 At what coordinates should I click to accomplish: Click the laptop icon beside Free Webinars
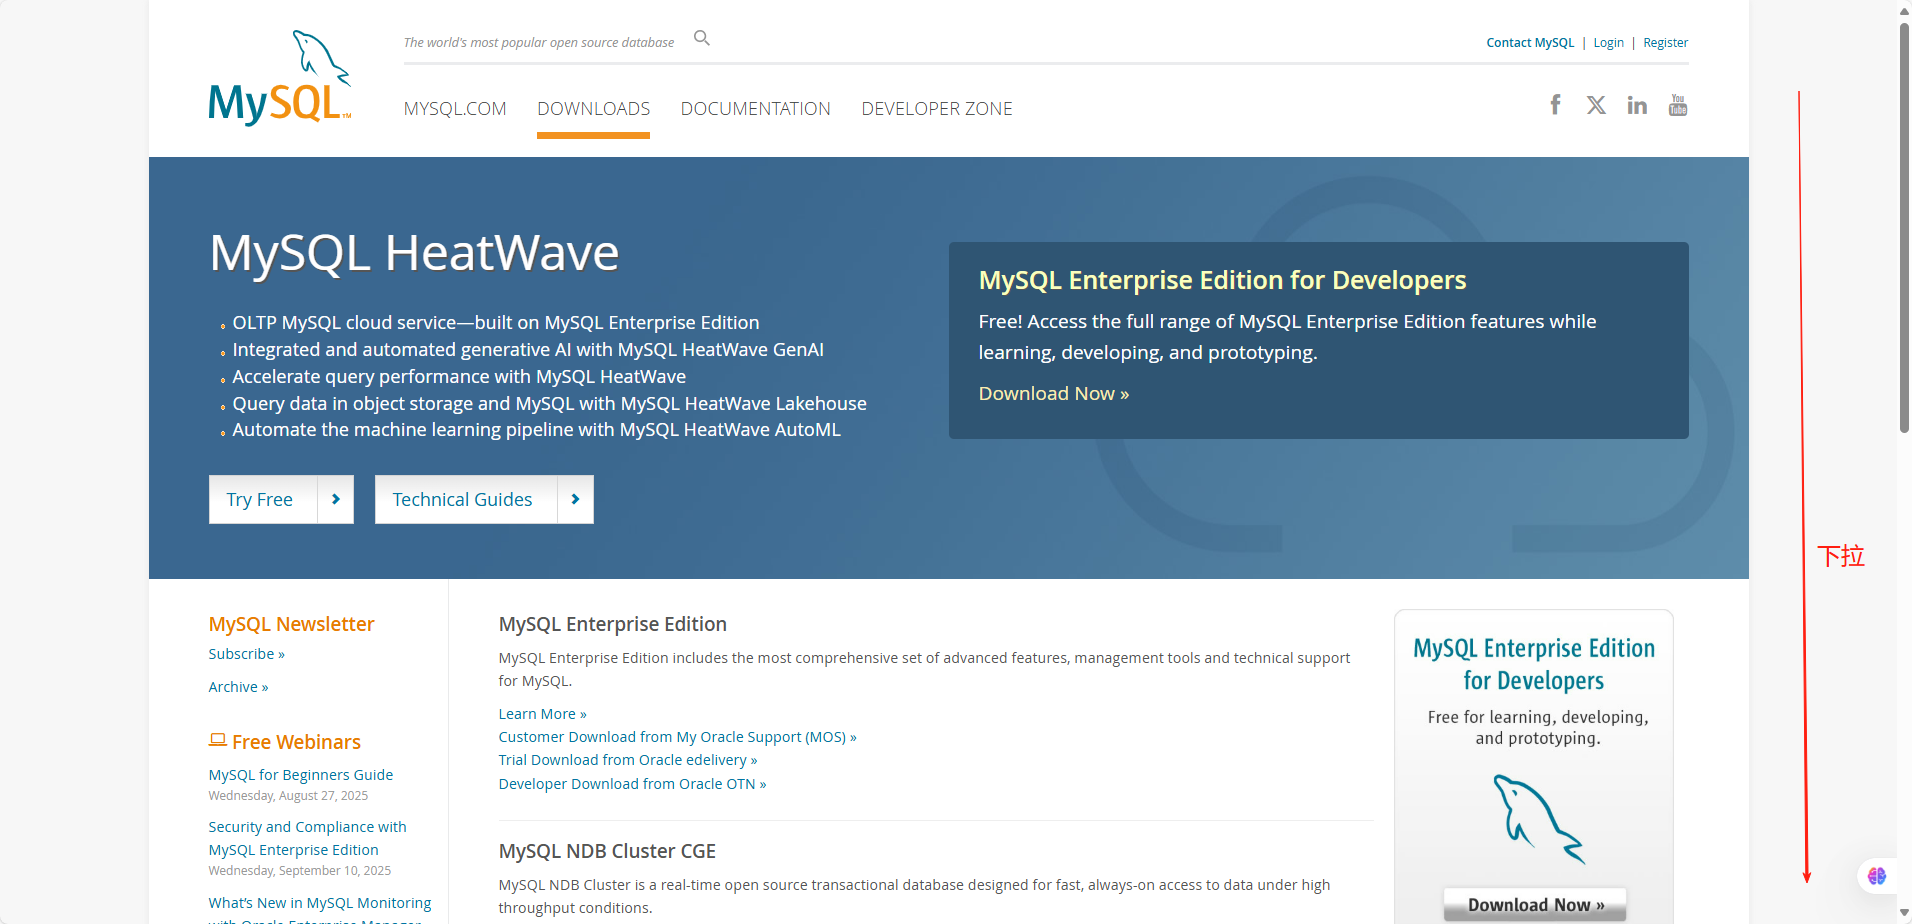pyautogui.click(x=217, y=740)
